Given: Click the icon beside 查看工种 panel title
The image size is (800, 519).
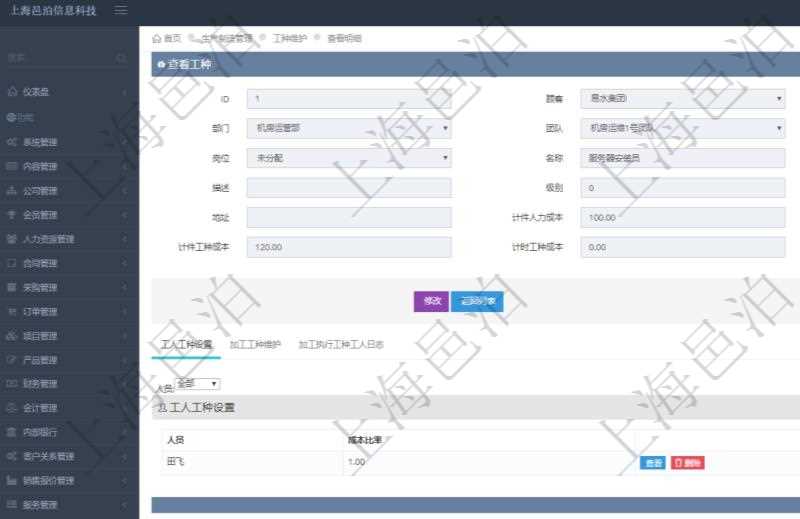Looking at the screenshot, I should pos(161,64).
